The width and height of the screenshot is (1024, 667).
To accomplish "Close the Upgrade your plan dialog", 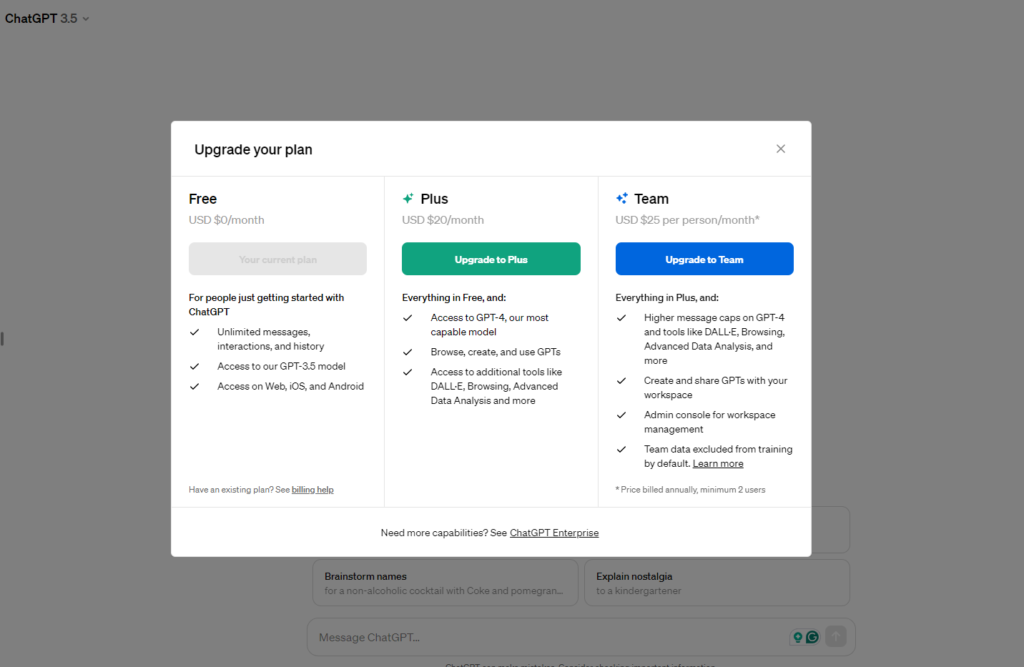I will tap(780, 149).
